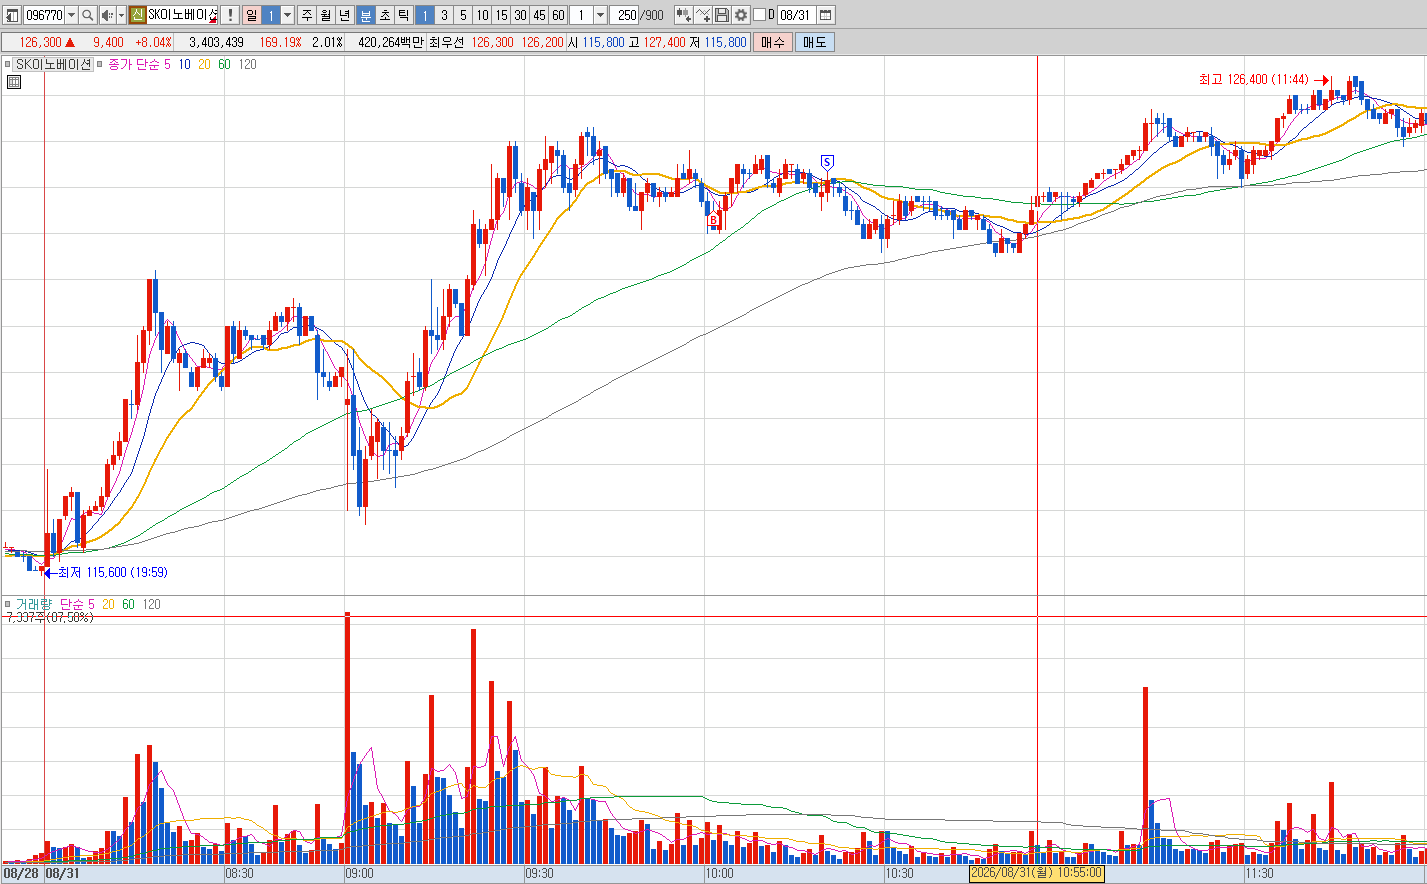The width and height of the screenshot is (1427, 884).
Task: Open the speaker options dropdown arrow
Action: [x=121, y=15]
